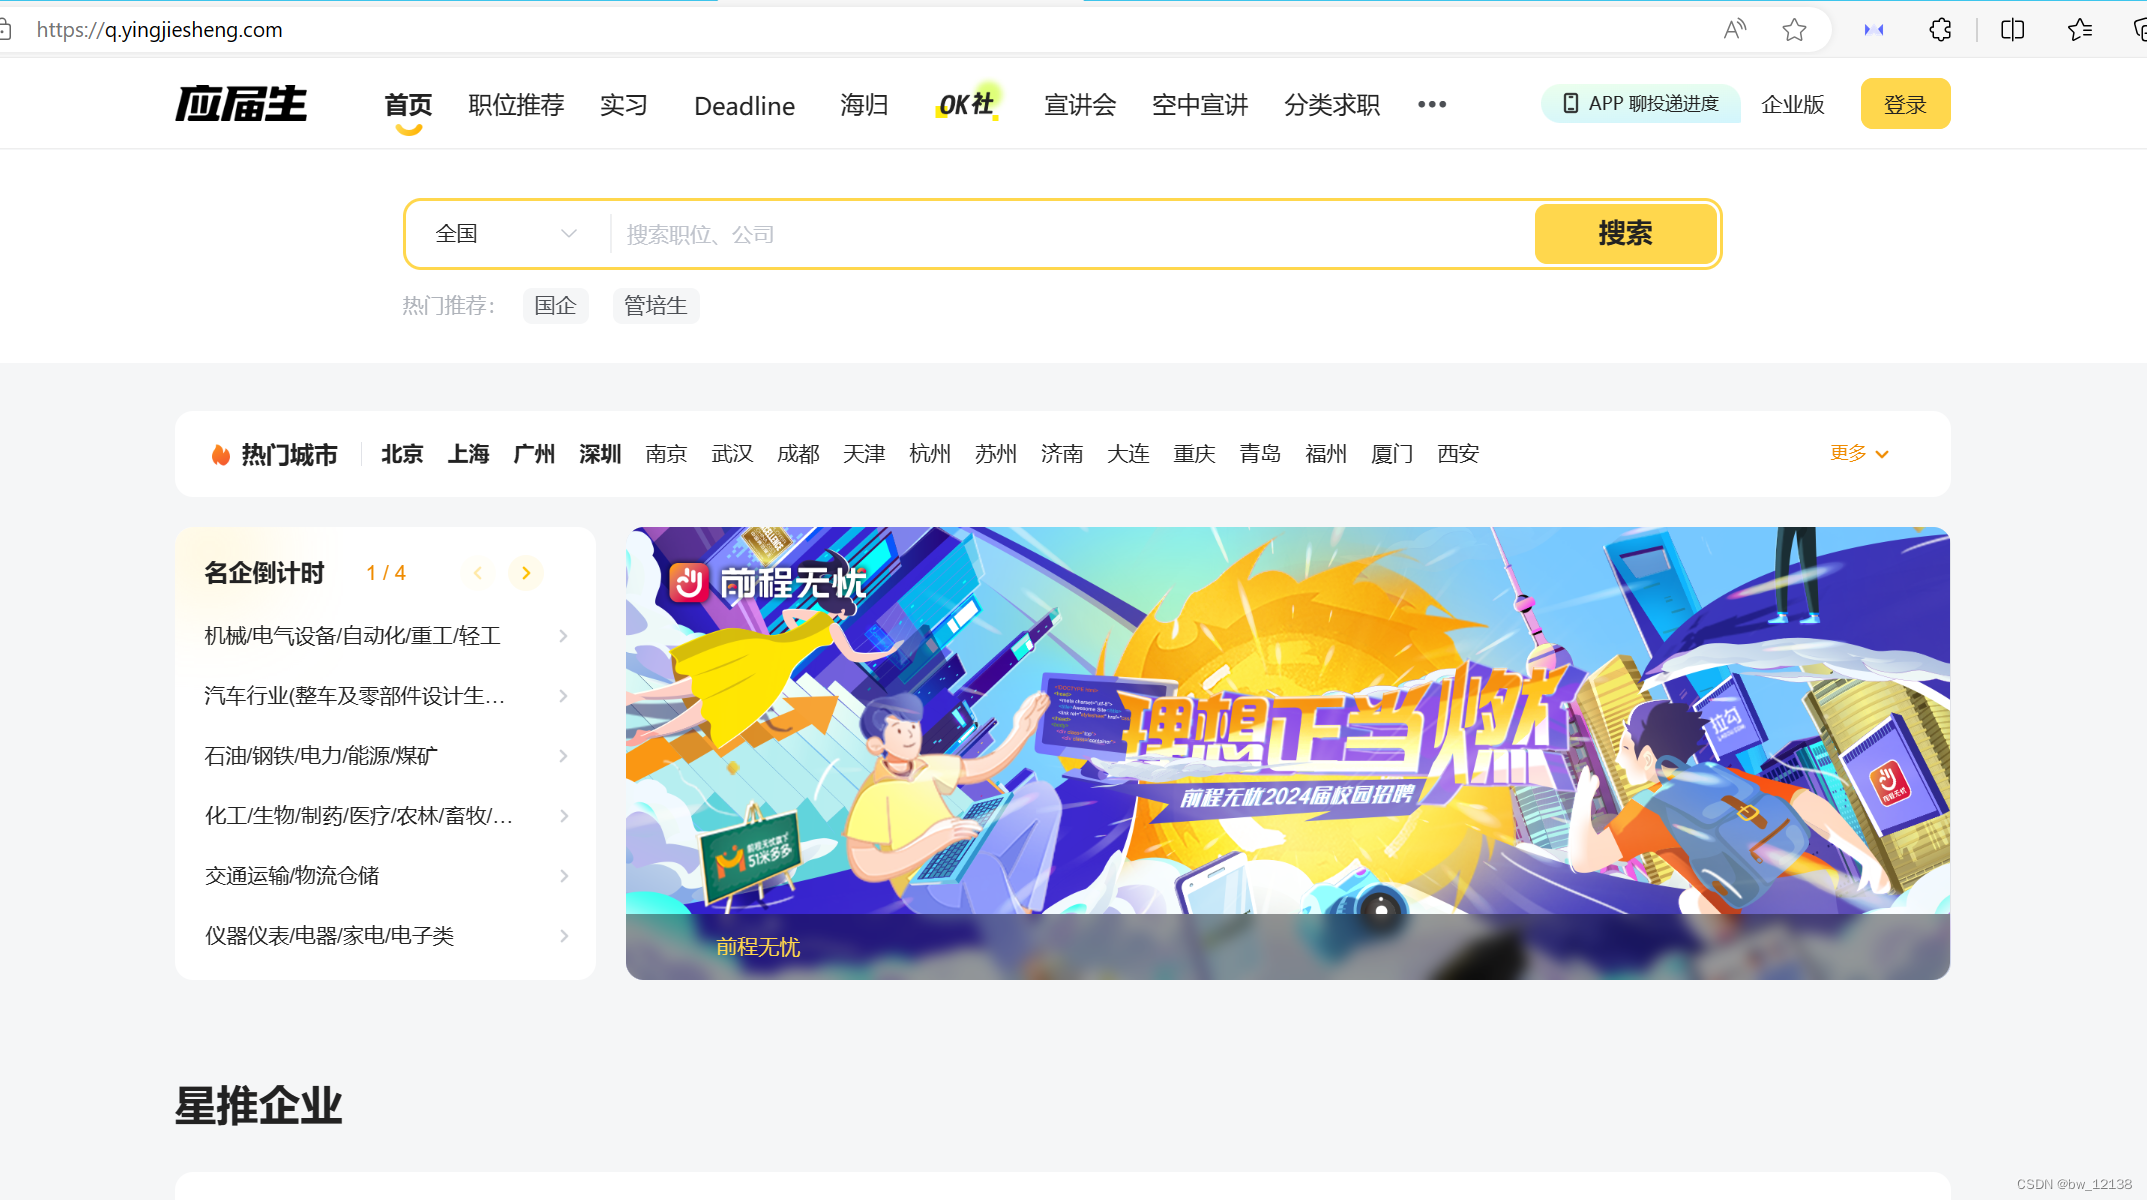Go to previous page of 名企倒计时
This screenshot has width=2147, height=1200.
click(478, 573)
